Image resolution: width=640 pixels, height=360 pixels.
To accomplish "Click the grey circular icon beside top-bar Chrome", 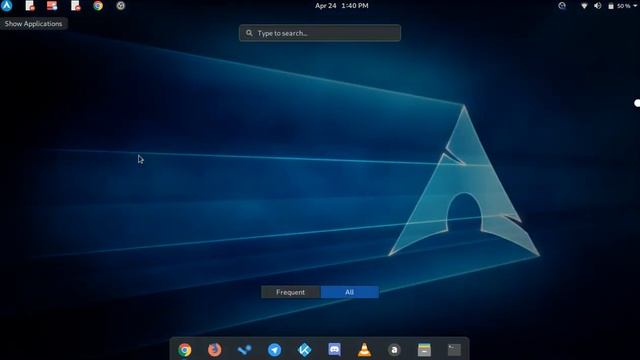I will [120, 6].
